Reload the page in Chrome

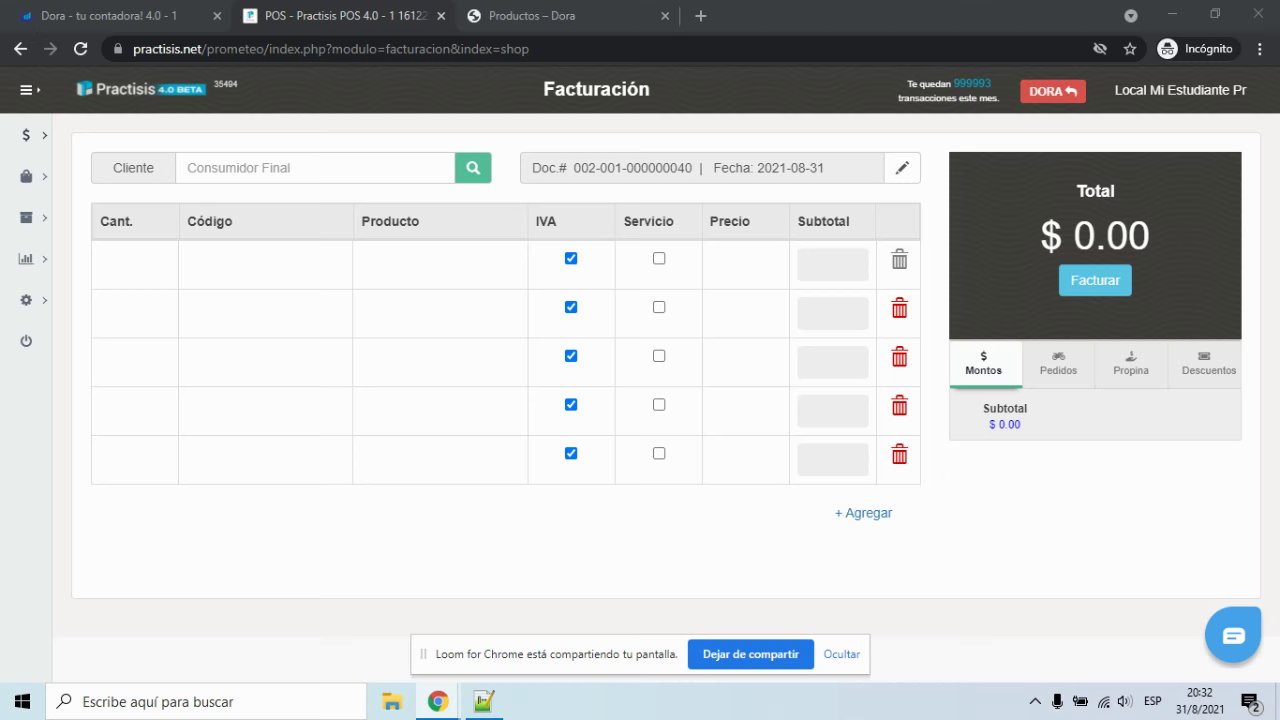(81, 48)
